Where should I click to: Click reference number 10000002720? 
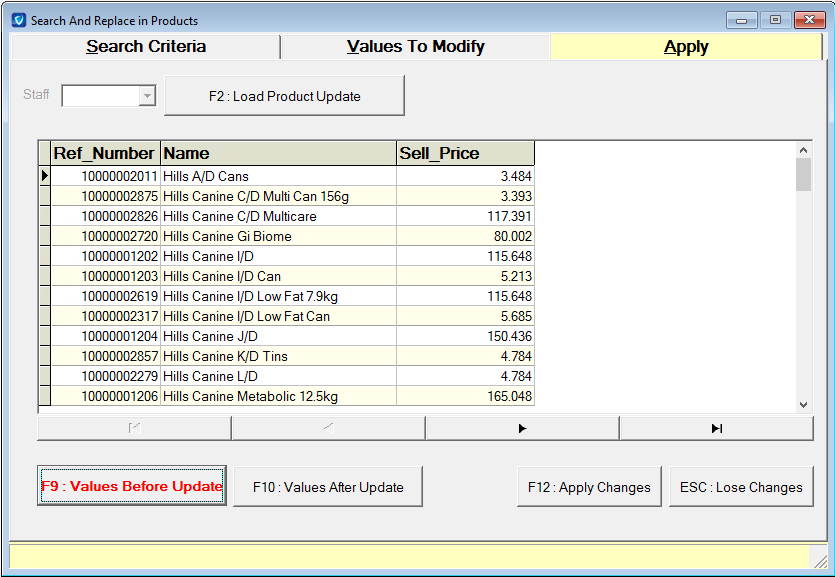pos(105,236)
